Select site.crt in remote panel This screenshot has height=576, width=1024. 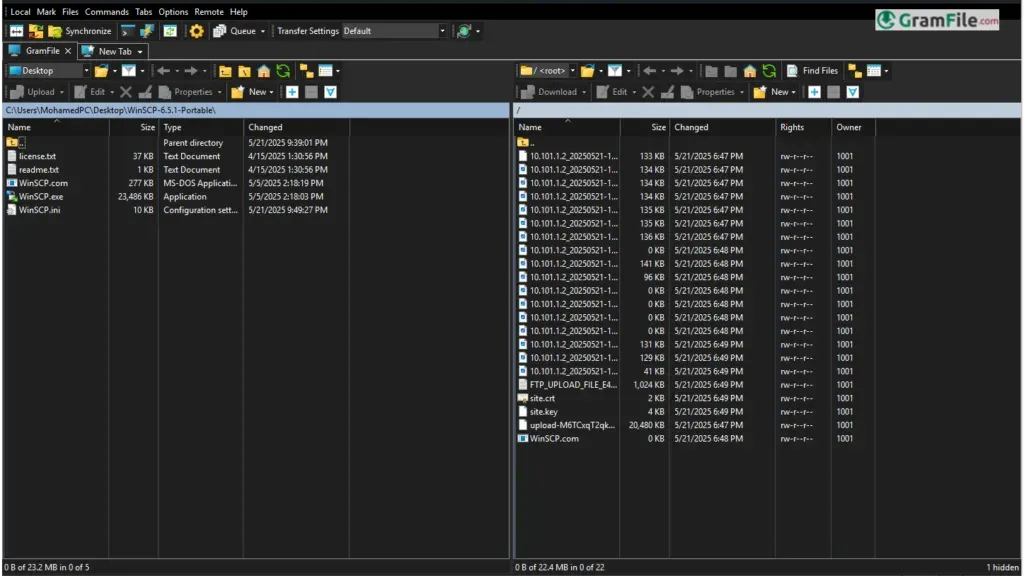coord(542,398)
